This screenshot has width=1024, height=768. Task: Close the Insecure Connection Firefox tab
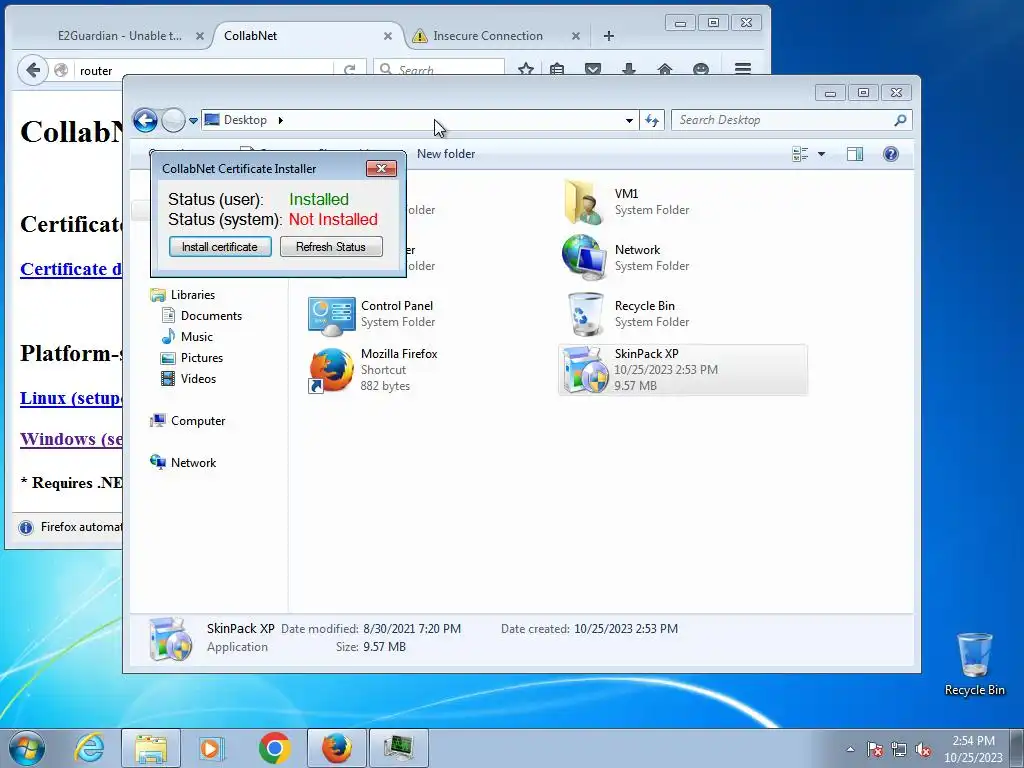click(x=576, y=37)
